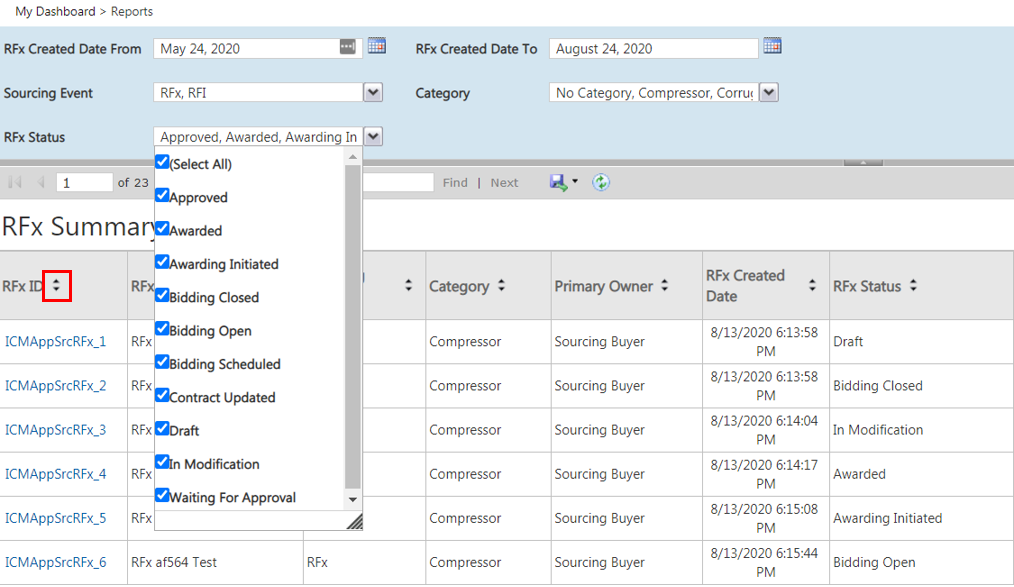Image resolution: width=1014 pixels, height=587 pixels.
Task: Toggle the Bidding Open checkbox
Action: pyautogui.click(x=162, y=329)
